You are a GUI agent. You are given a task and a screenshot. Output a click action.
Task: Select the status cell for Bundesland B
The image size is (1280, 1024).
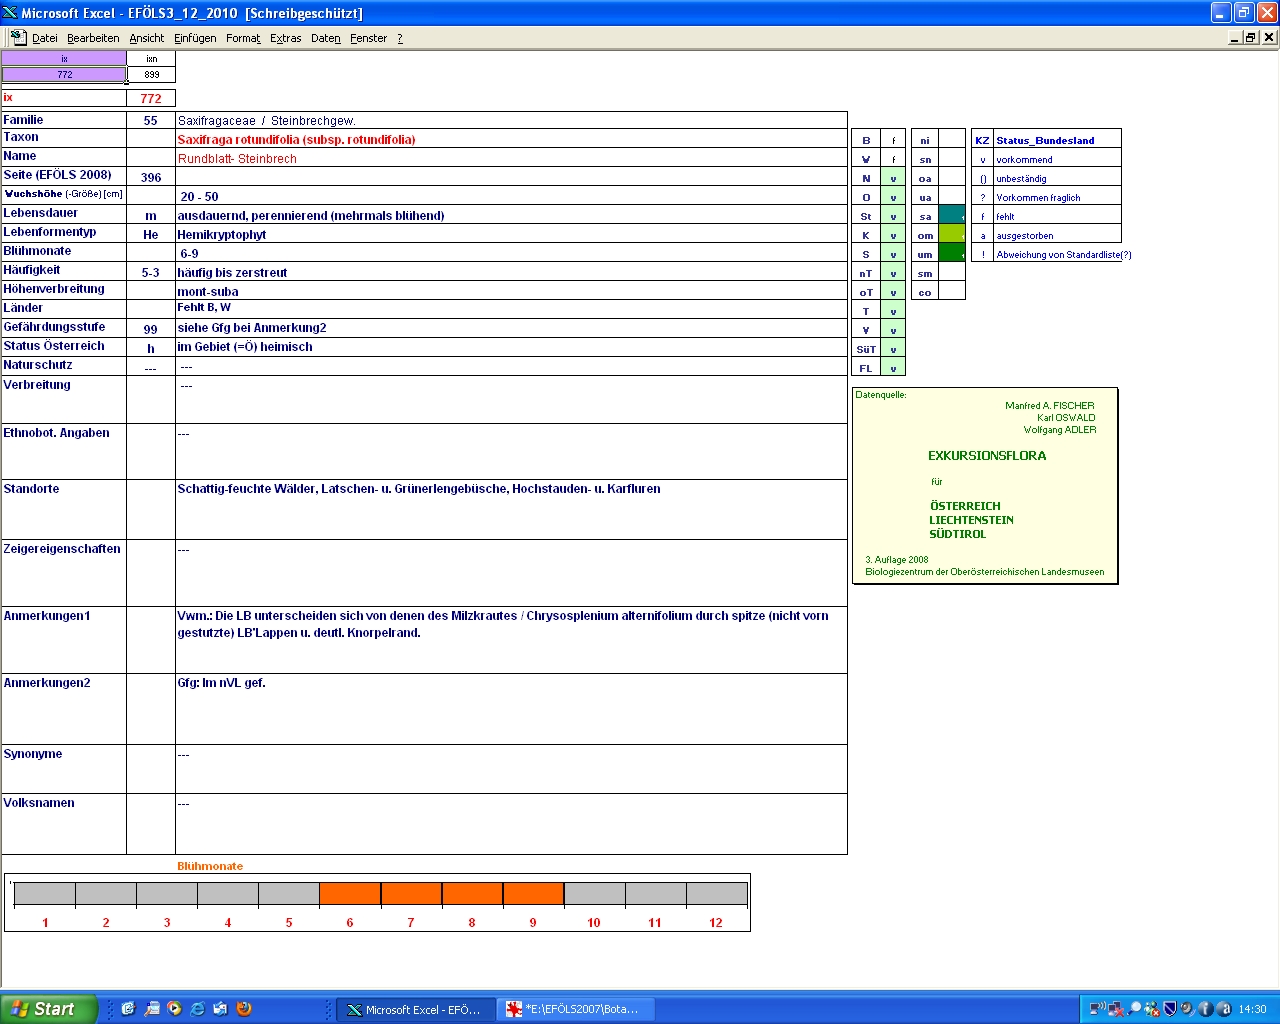pyautogui.click(x=893, y=140)
